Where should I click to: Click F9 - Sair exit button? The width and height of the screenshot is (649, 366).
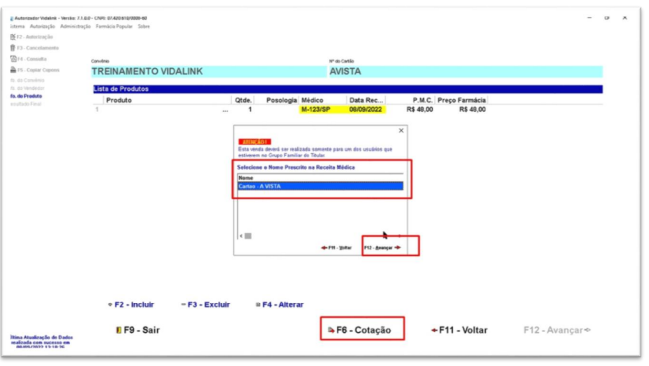(x=138, y=330)
